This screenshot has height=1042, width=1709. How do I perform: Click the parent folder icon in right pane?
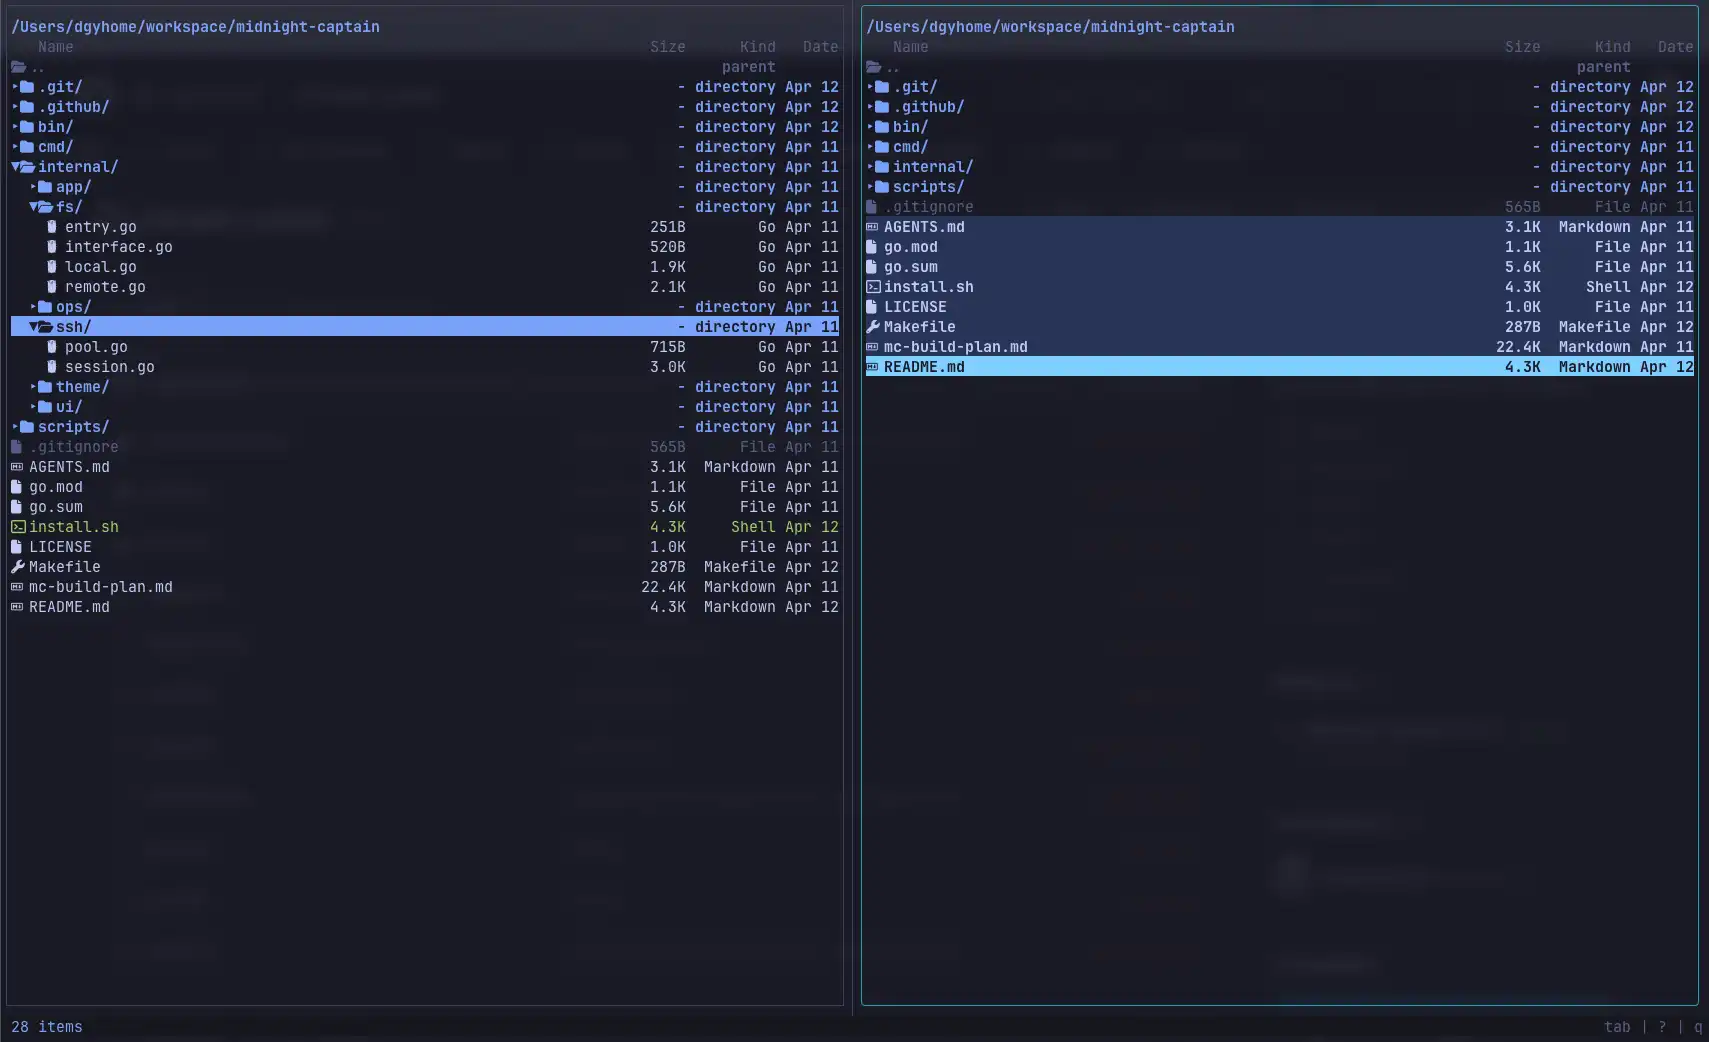click(x=874, y=67)
